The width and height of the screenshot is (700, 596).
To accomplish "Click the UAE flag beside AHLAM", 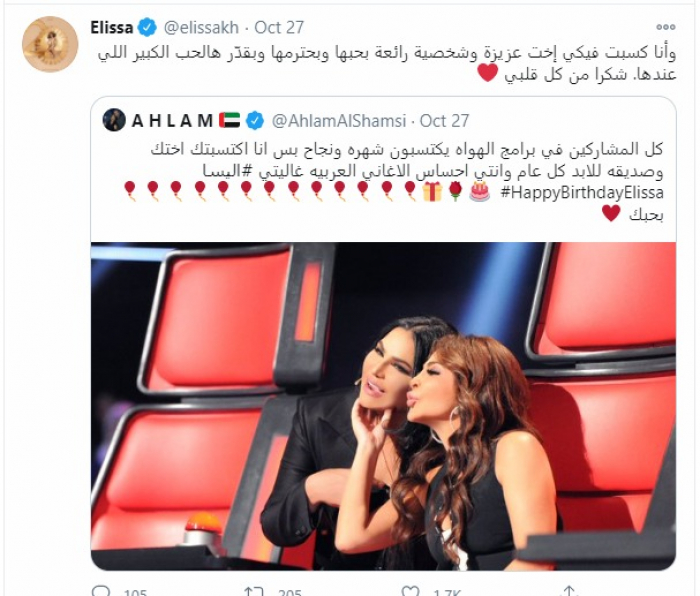I will tap(230, 121).
